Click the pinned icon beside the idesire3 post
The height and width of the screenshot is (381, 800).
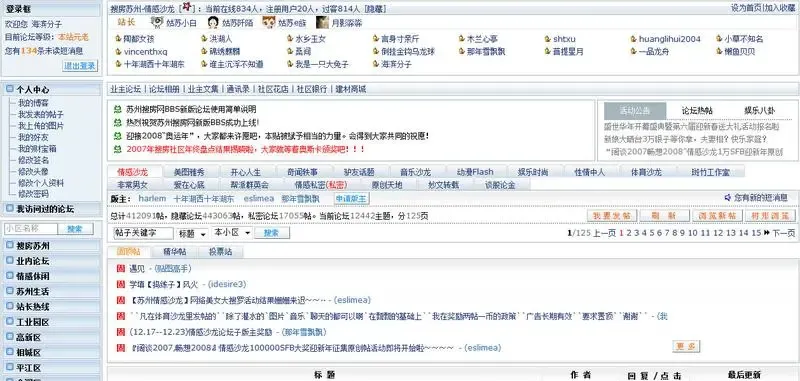[x=120, y=284]
